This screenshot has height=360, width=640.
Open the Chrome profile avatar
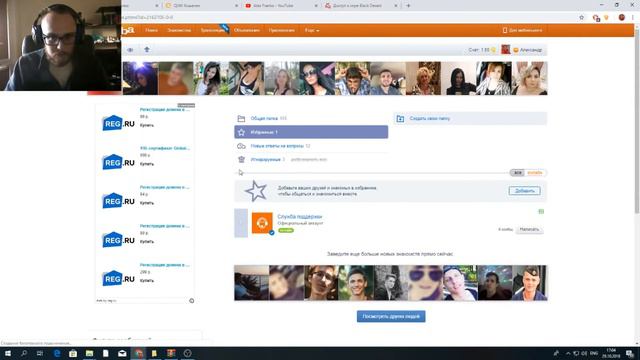622,18
